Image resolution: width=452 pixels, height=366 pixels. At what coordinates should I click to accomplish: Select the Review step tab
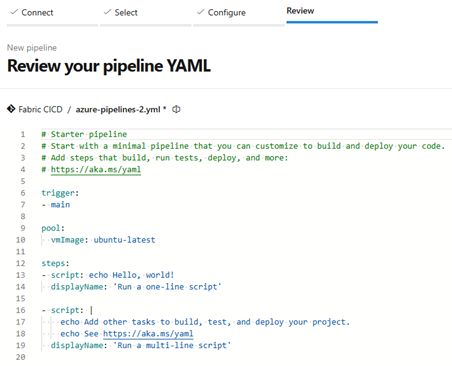[x=332, y=12]
